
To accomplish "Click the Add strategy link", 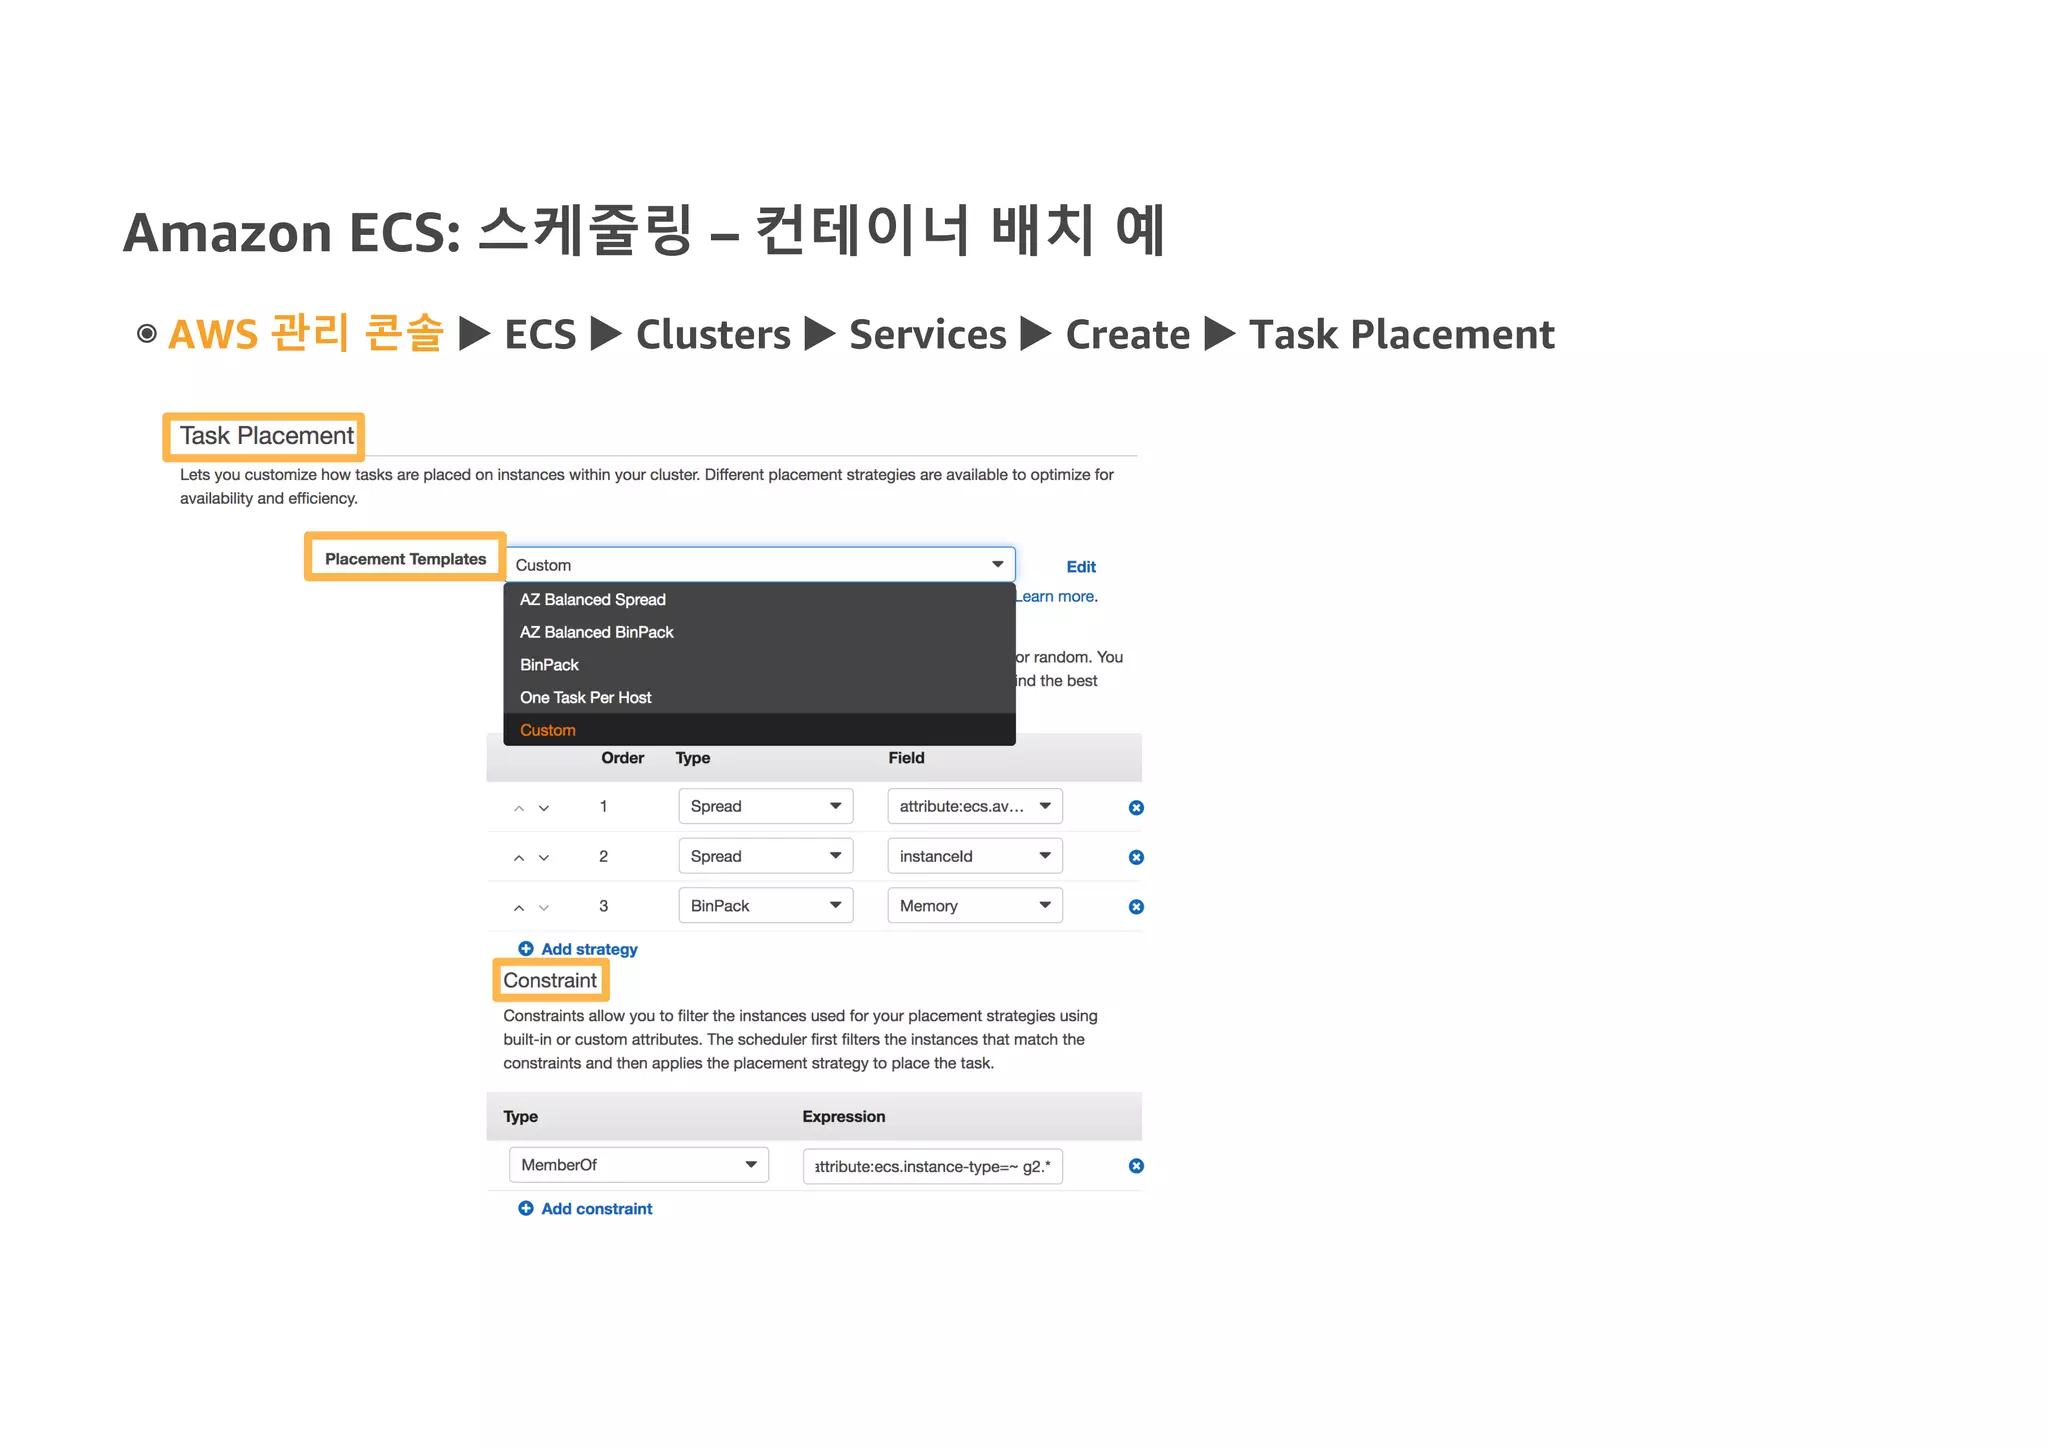I will (588, 949).
